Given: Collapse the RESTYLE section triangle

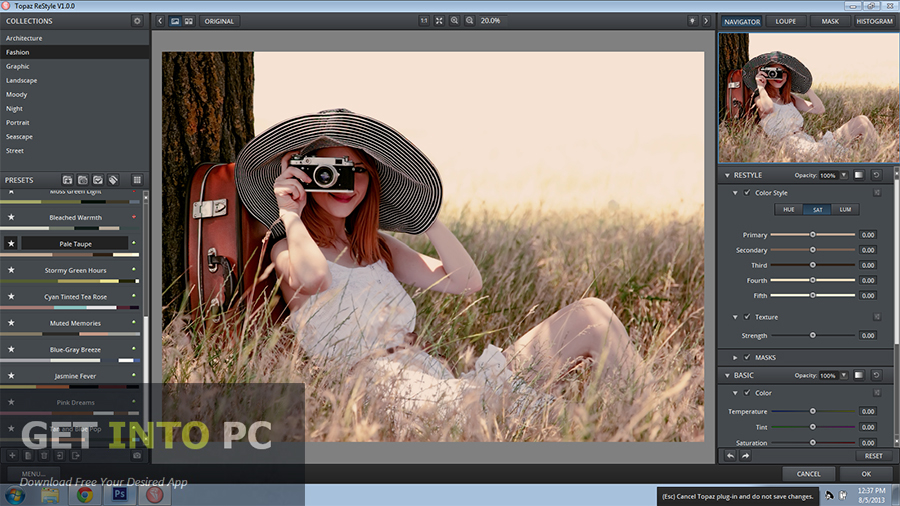Looking at the screenshot, I should pos(727,175).
